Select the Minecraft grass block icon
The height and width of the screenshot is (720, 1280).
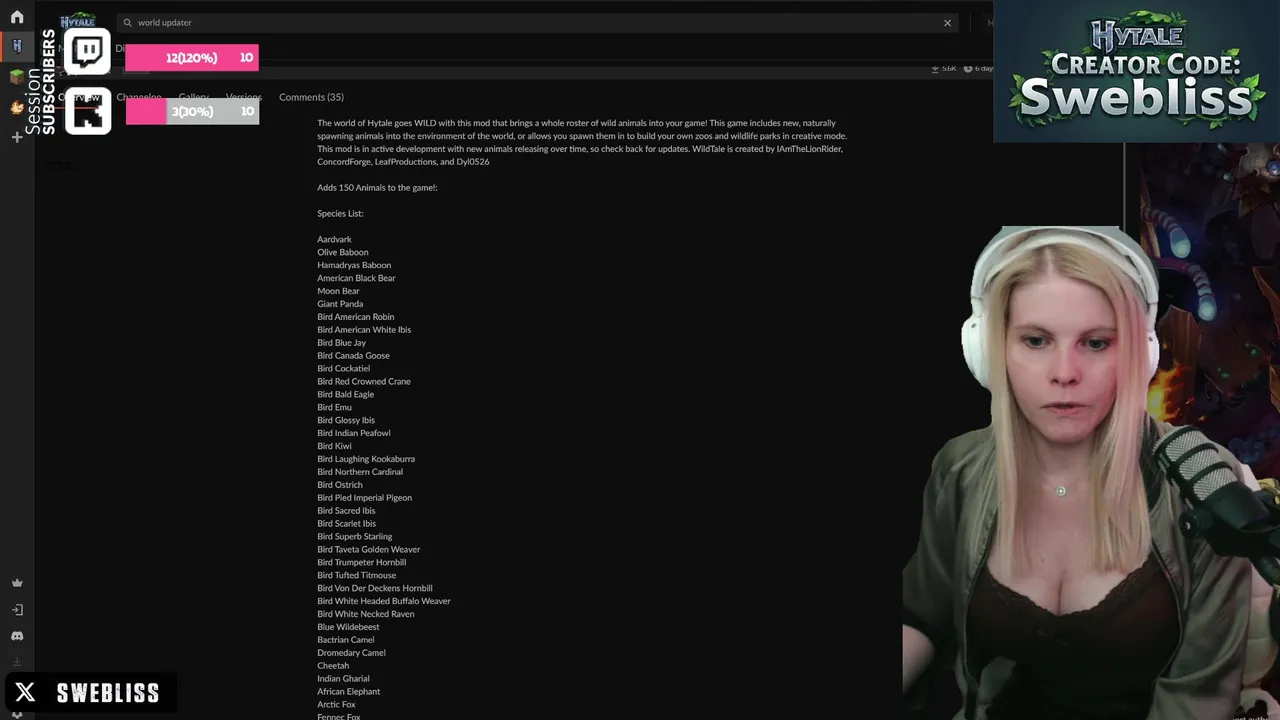coord(17,77)
